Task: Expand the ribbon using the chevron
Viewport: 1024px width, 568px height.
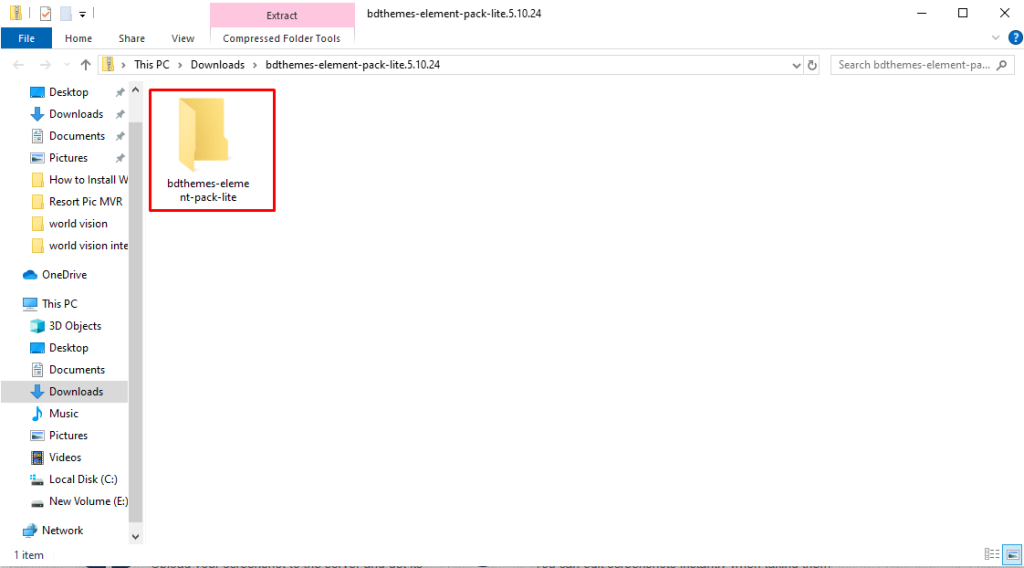Action: (996, 38)
